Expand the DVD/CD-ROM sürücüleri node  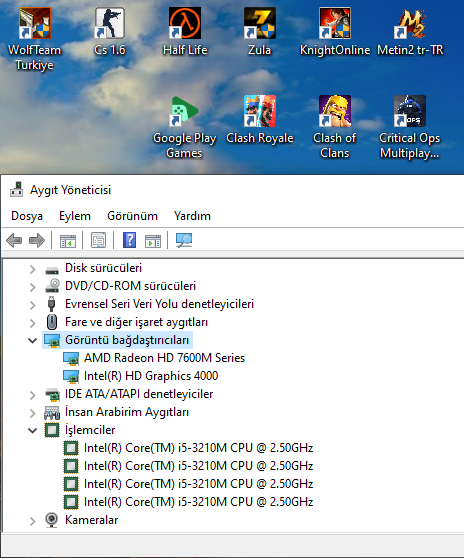(x=32, y=287)
